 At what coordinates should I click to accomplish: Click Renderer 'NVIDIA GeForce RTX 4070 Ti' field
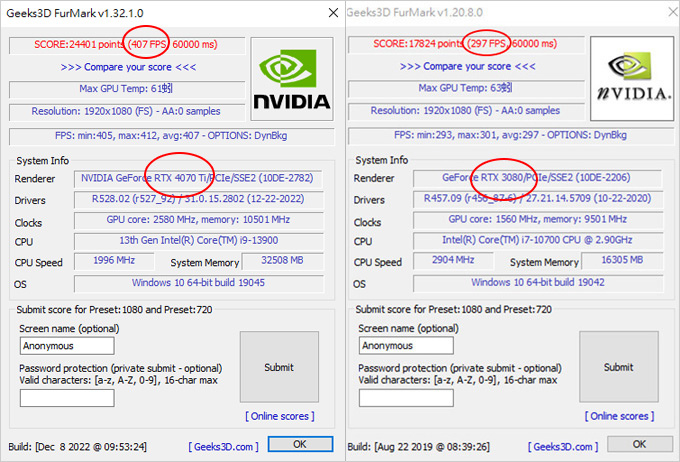pyautogui.click(x=198, y=178)
